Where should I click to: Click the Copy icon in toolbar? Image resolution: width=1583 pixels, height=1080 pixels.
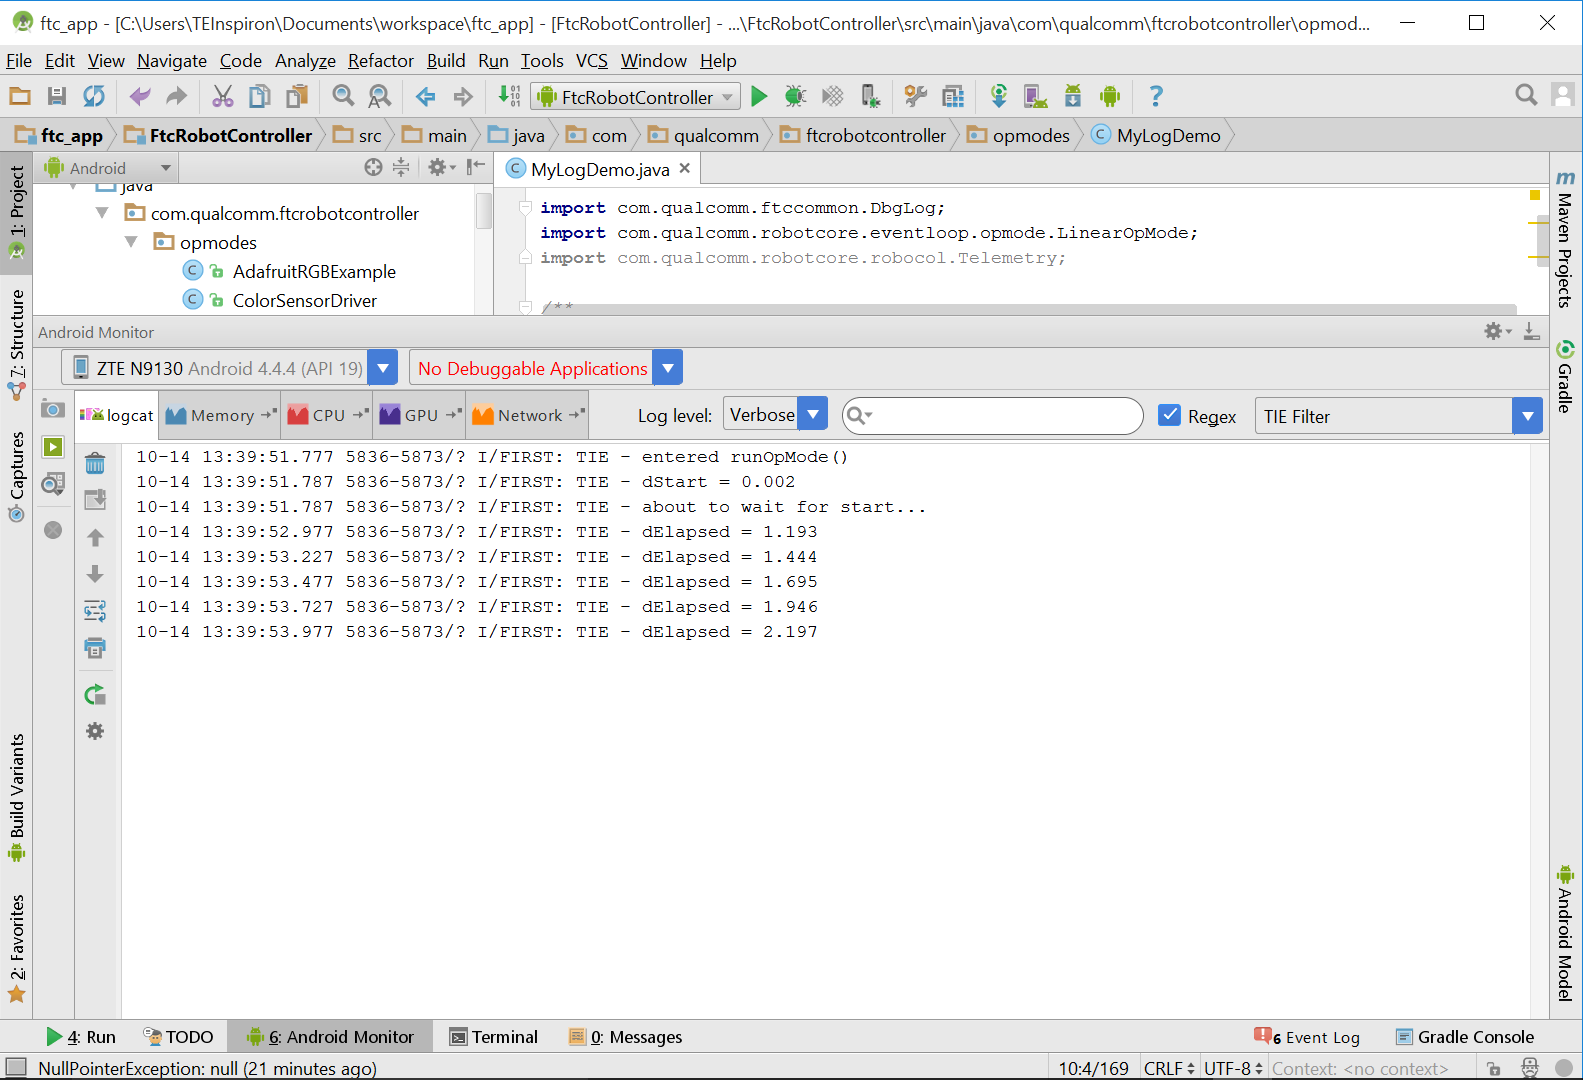pyautogui.click(x=260, y=96)
